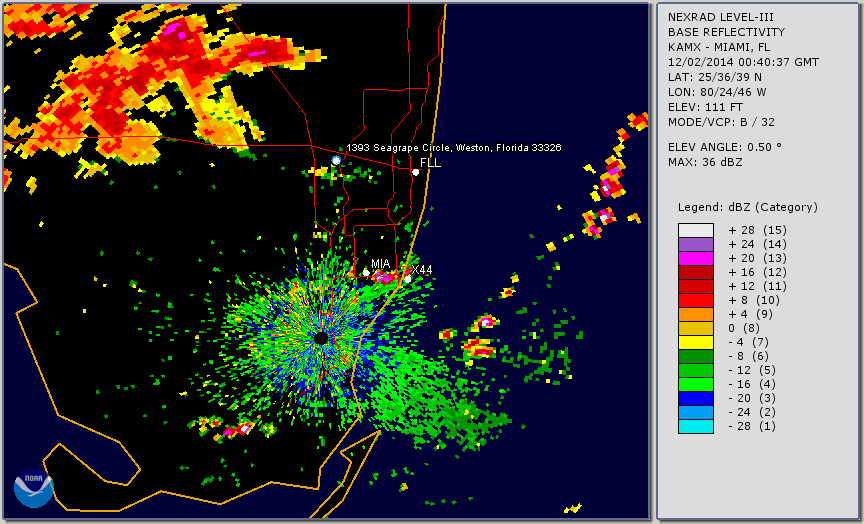
Task: Click the FLL airport marker dot
Action: pos(415,172)
